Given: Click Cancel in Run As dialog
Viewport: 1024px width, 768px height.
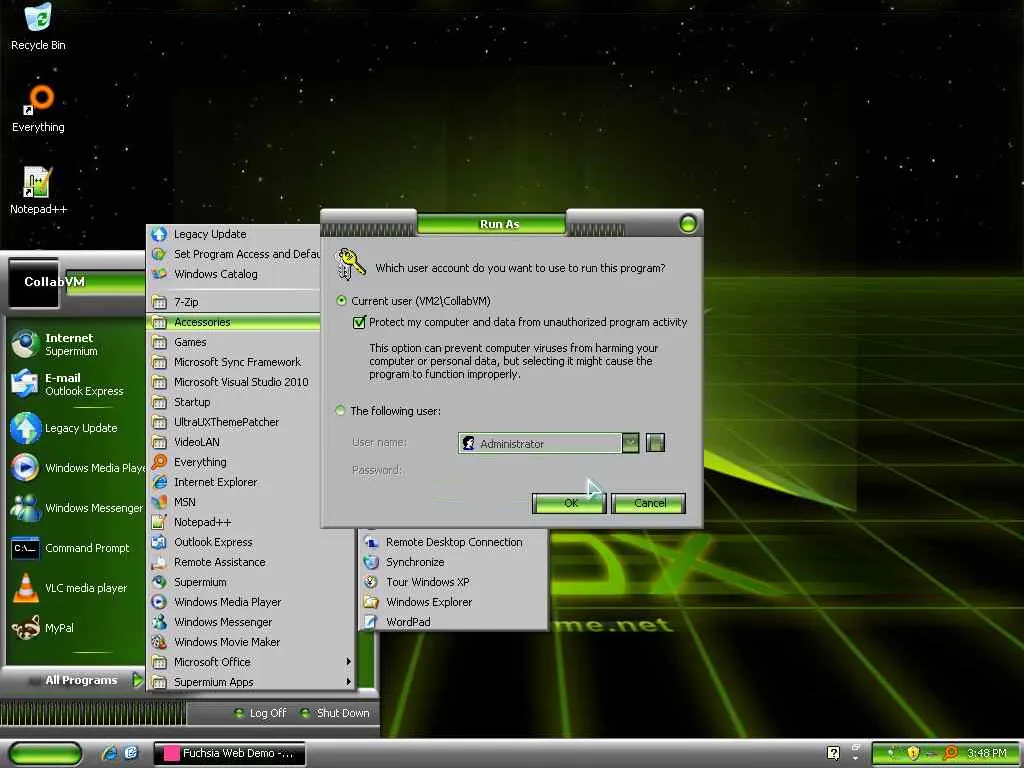Looking at the screenshot, I should coord(649,503).
